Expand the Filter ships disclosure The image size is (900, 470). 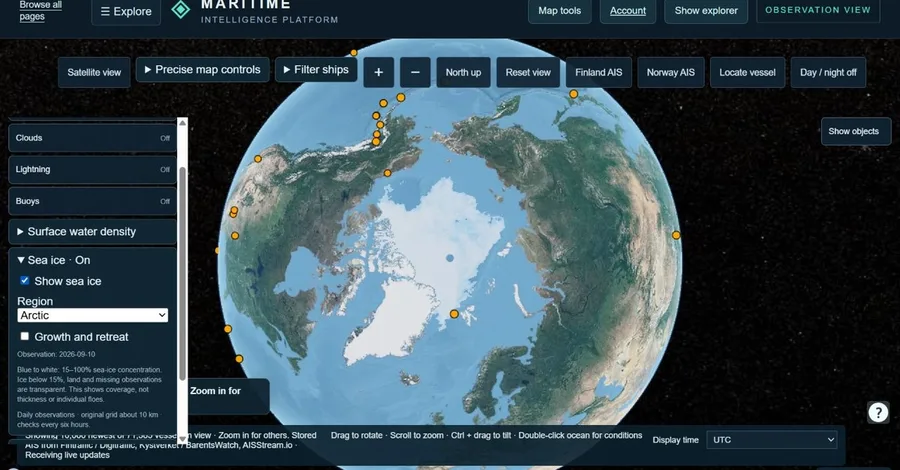click(x=316, y=70)
